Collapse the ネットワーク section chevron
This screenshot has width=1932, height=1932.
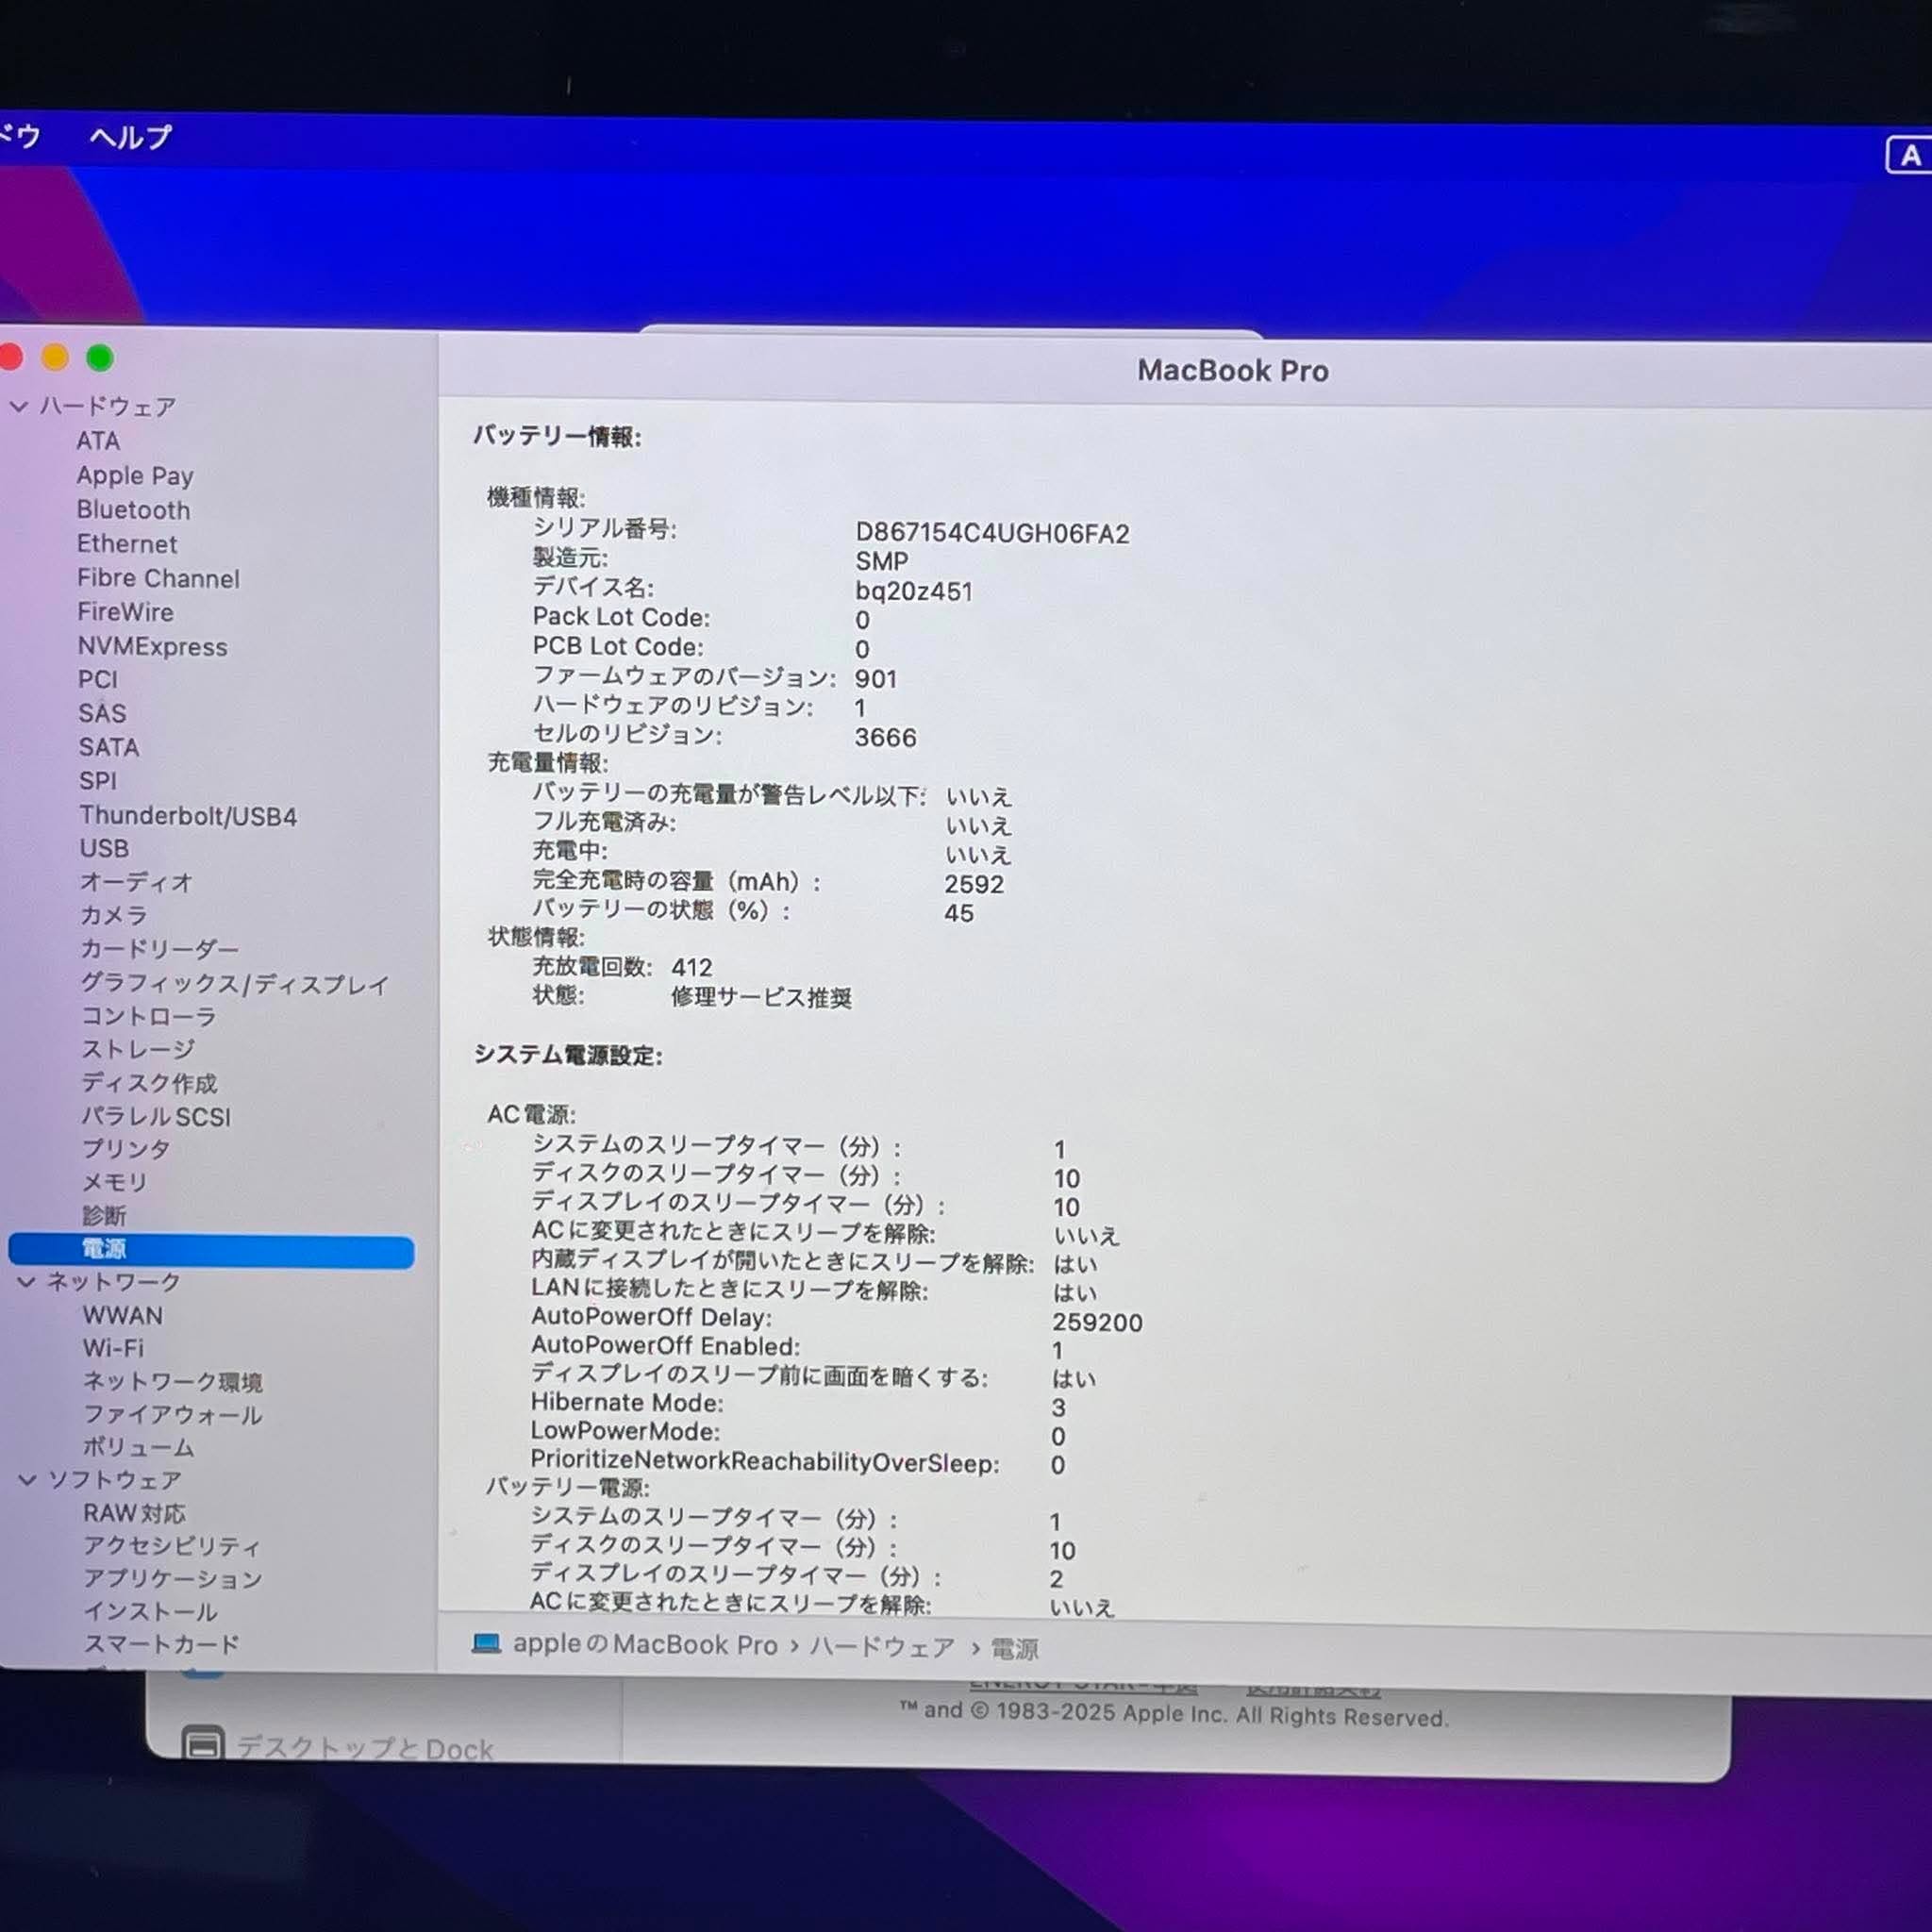[x=27, y=1281]
